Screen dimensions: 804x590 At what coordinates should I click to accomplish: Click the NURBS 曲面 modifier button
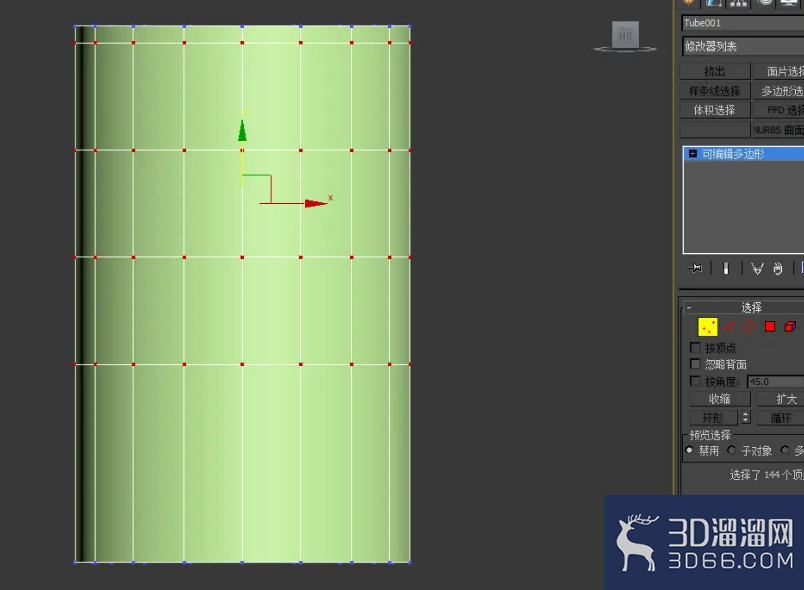coord(778,130)
